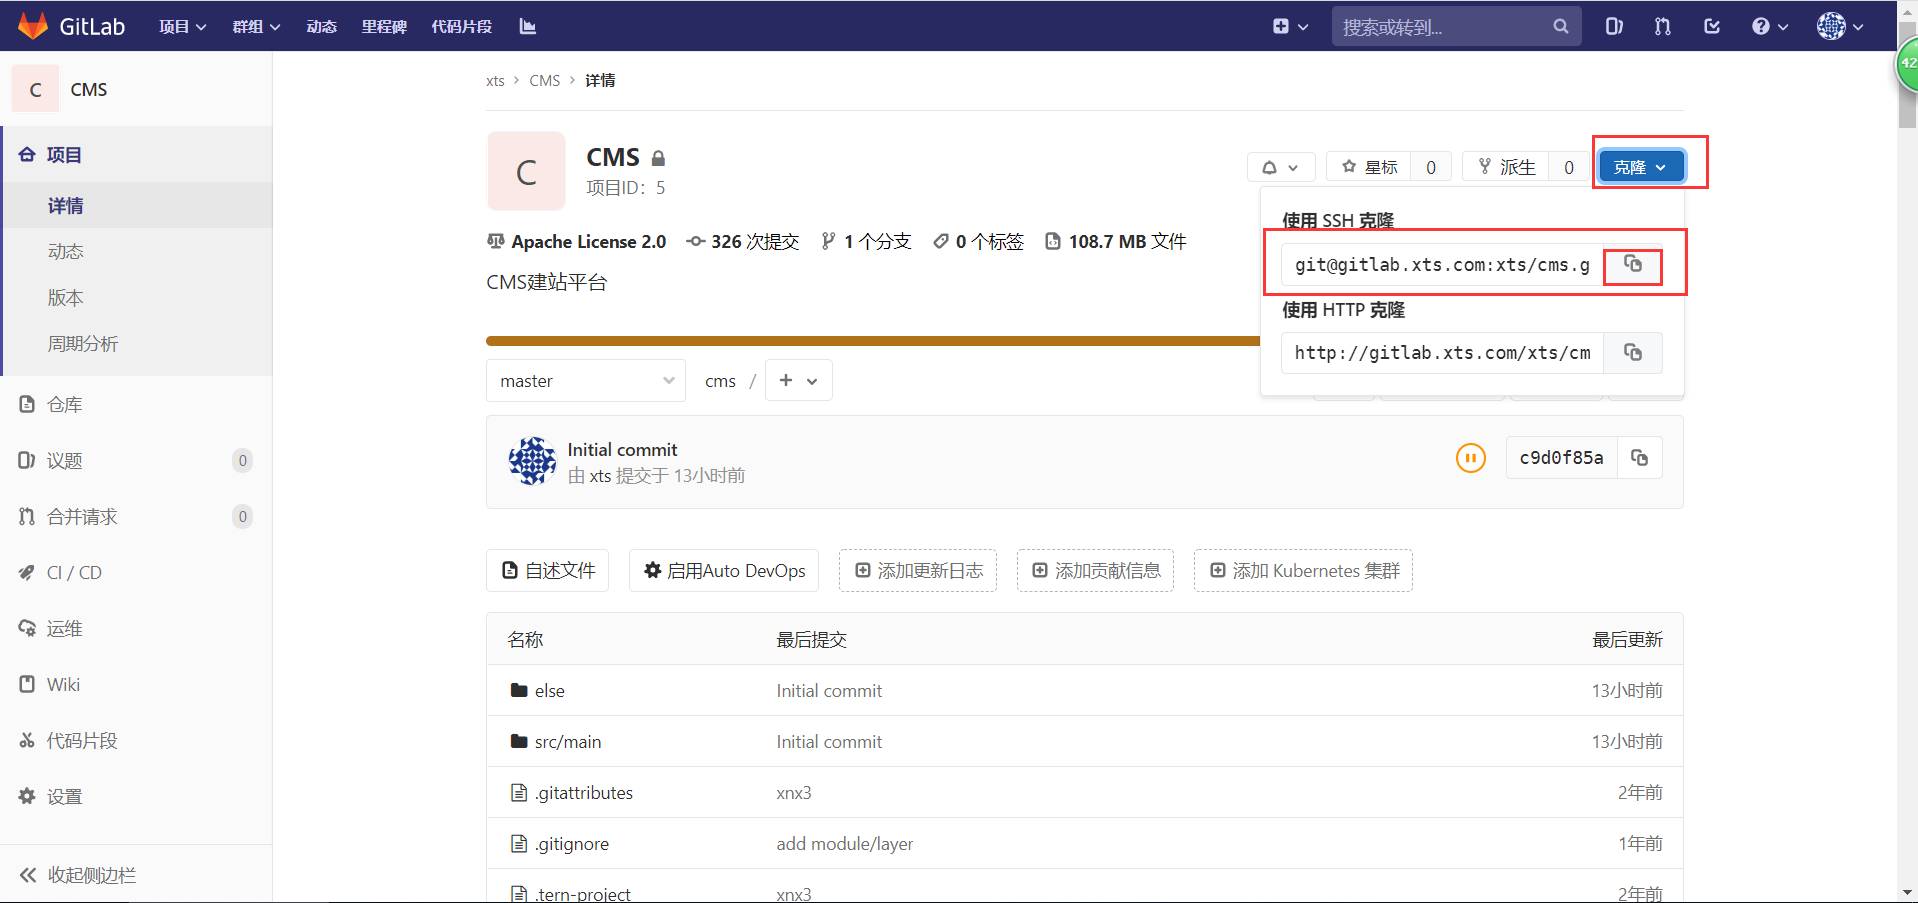Copy the SSH clone URL
The image size is (1918, 903).
click(1633, 264)
